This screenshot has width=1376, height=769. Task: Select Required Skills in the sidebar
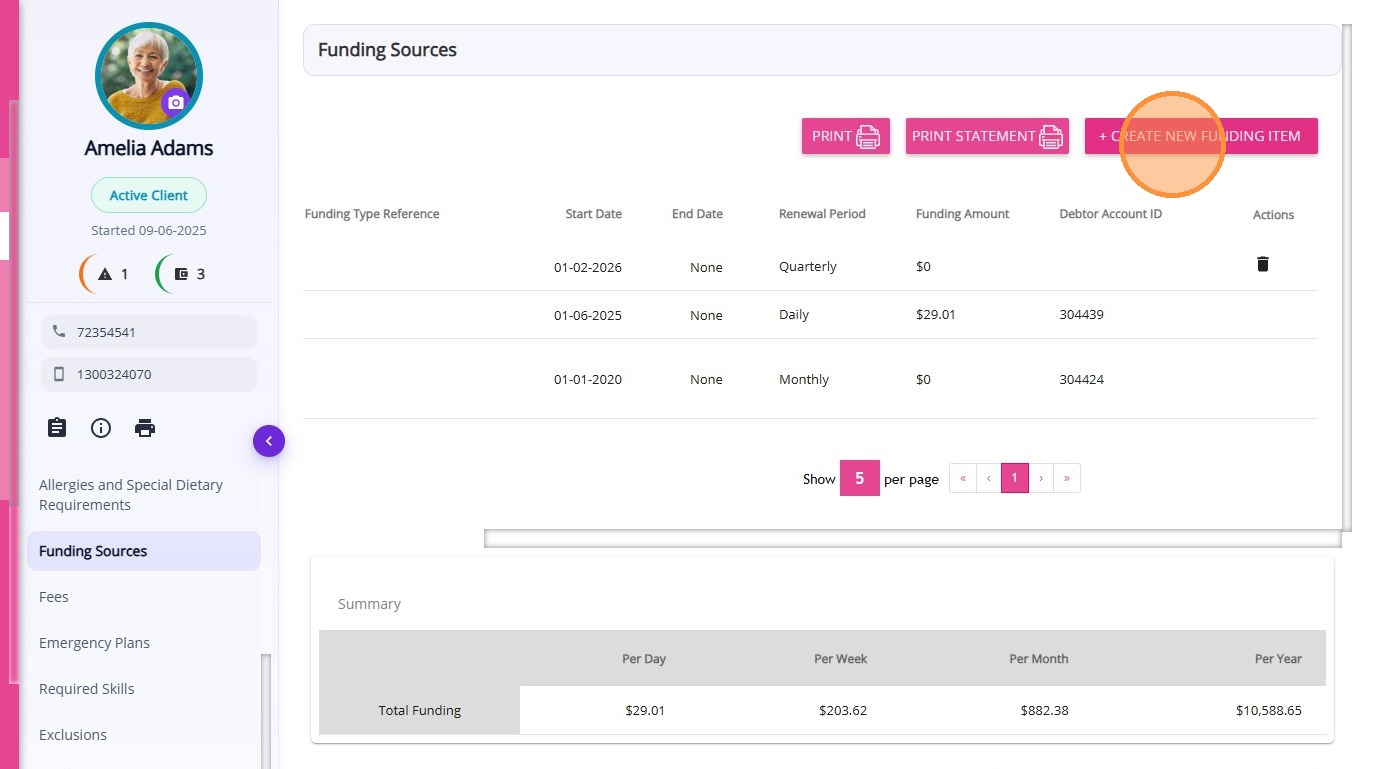pos(86,689)
